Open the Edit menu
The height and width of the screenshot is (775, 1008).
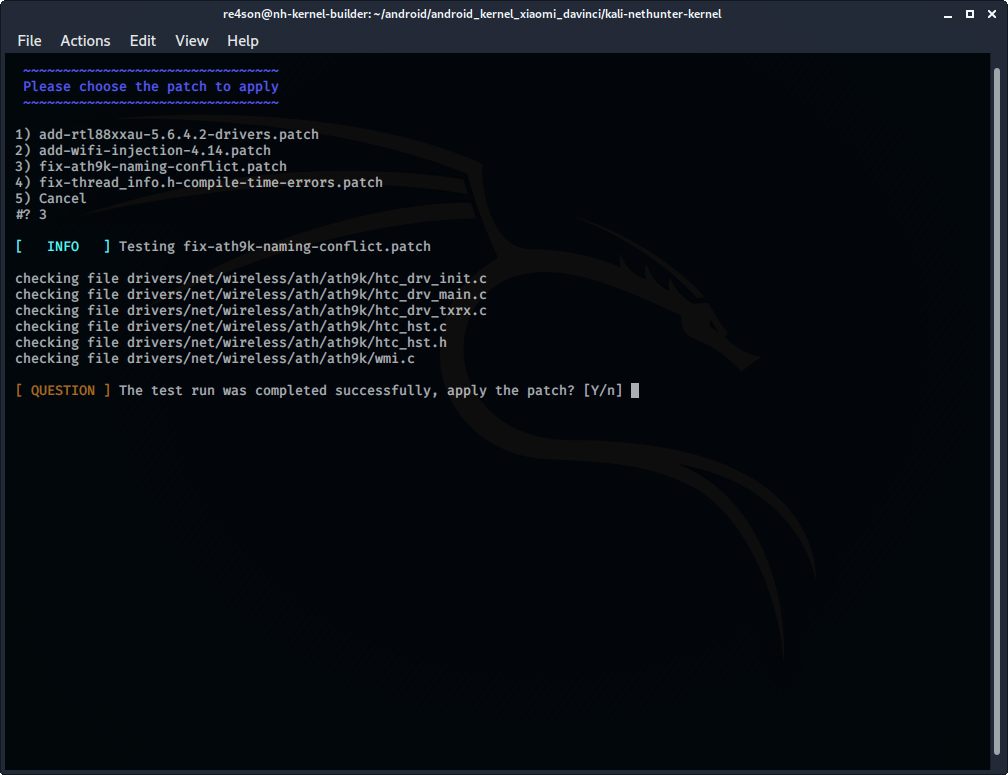pyautogui.click(x=143, y=41)
